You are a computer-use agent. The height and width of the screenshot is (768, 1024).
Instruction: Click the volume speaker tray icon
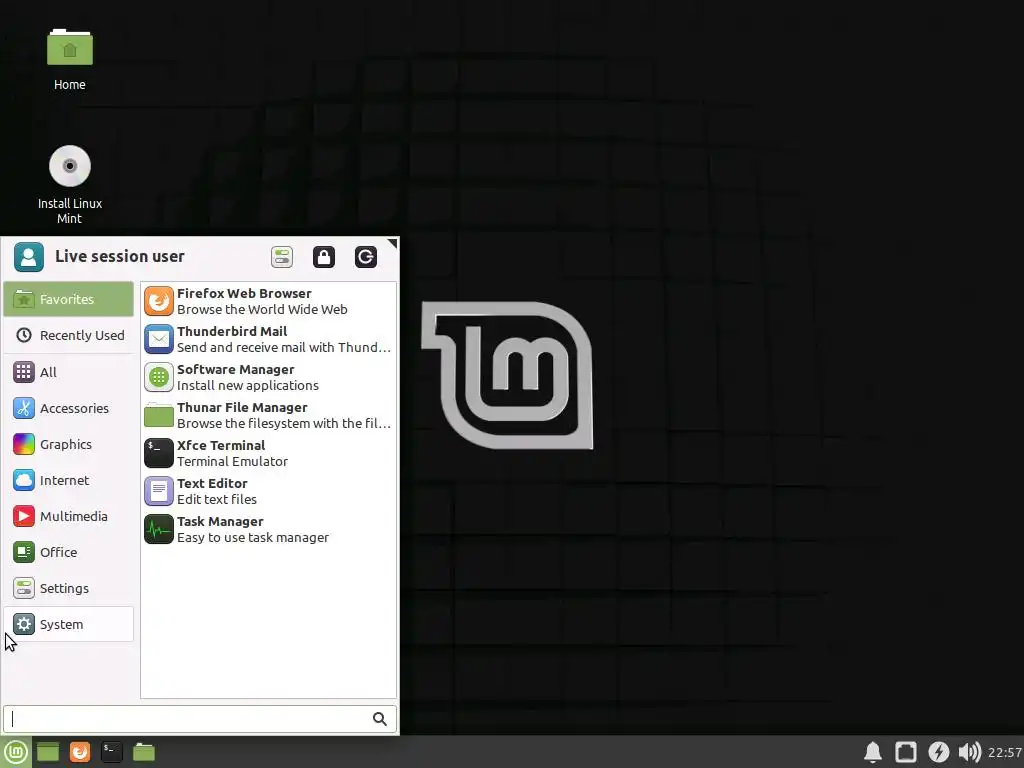point(970,752)
